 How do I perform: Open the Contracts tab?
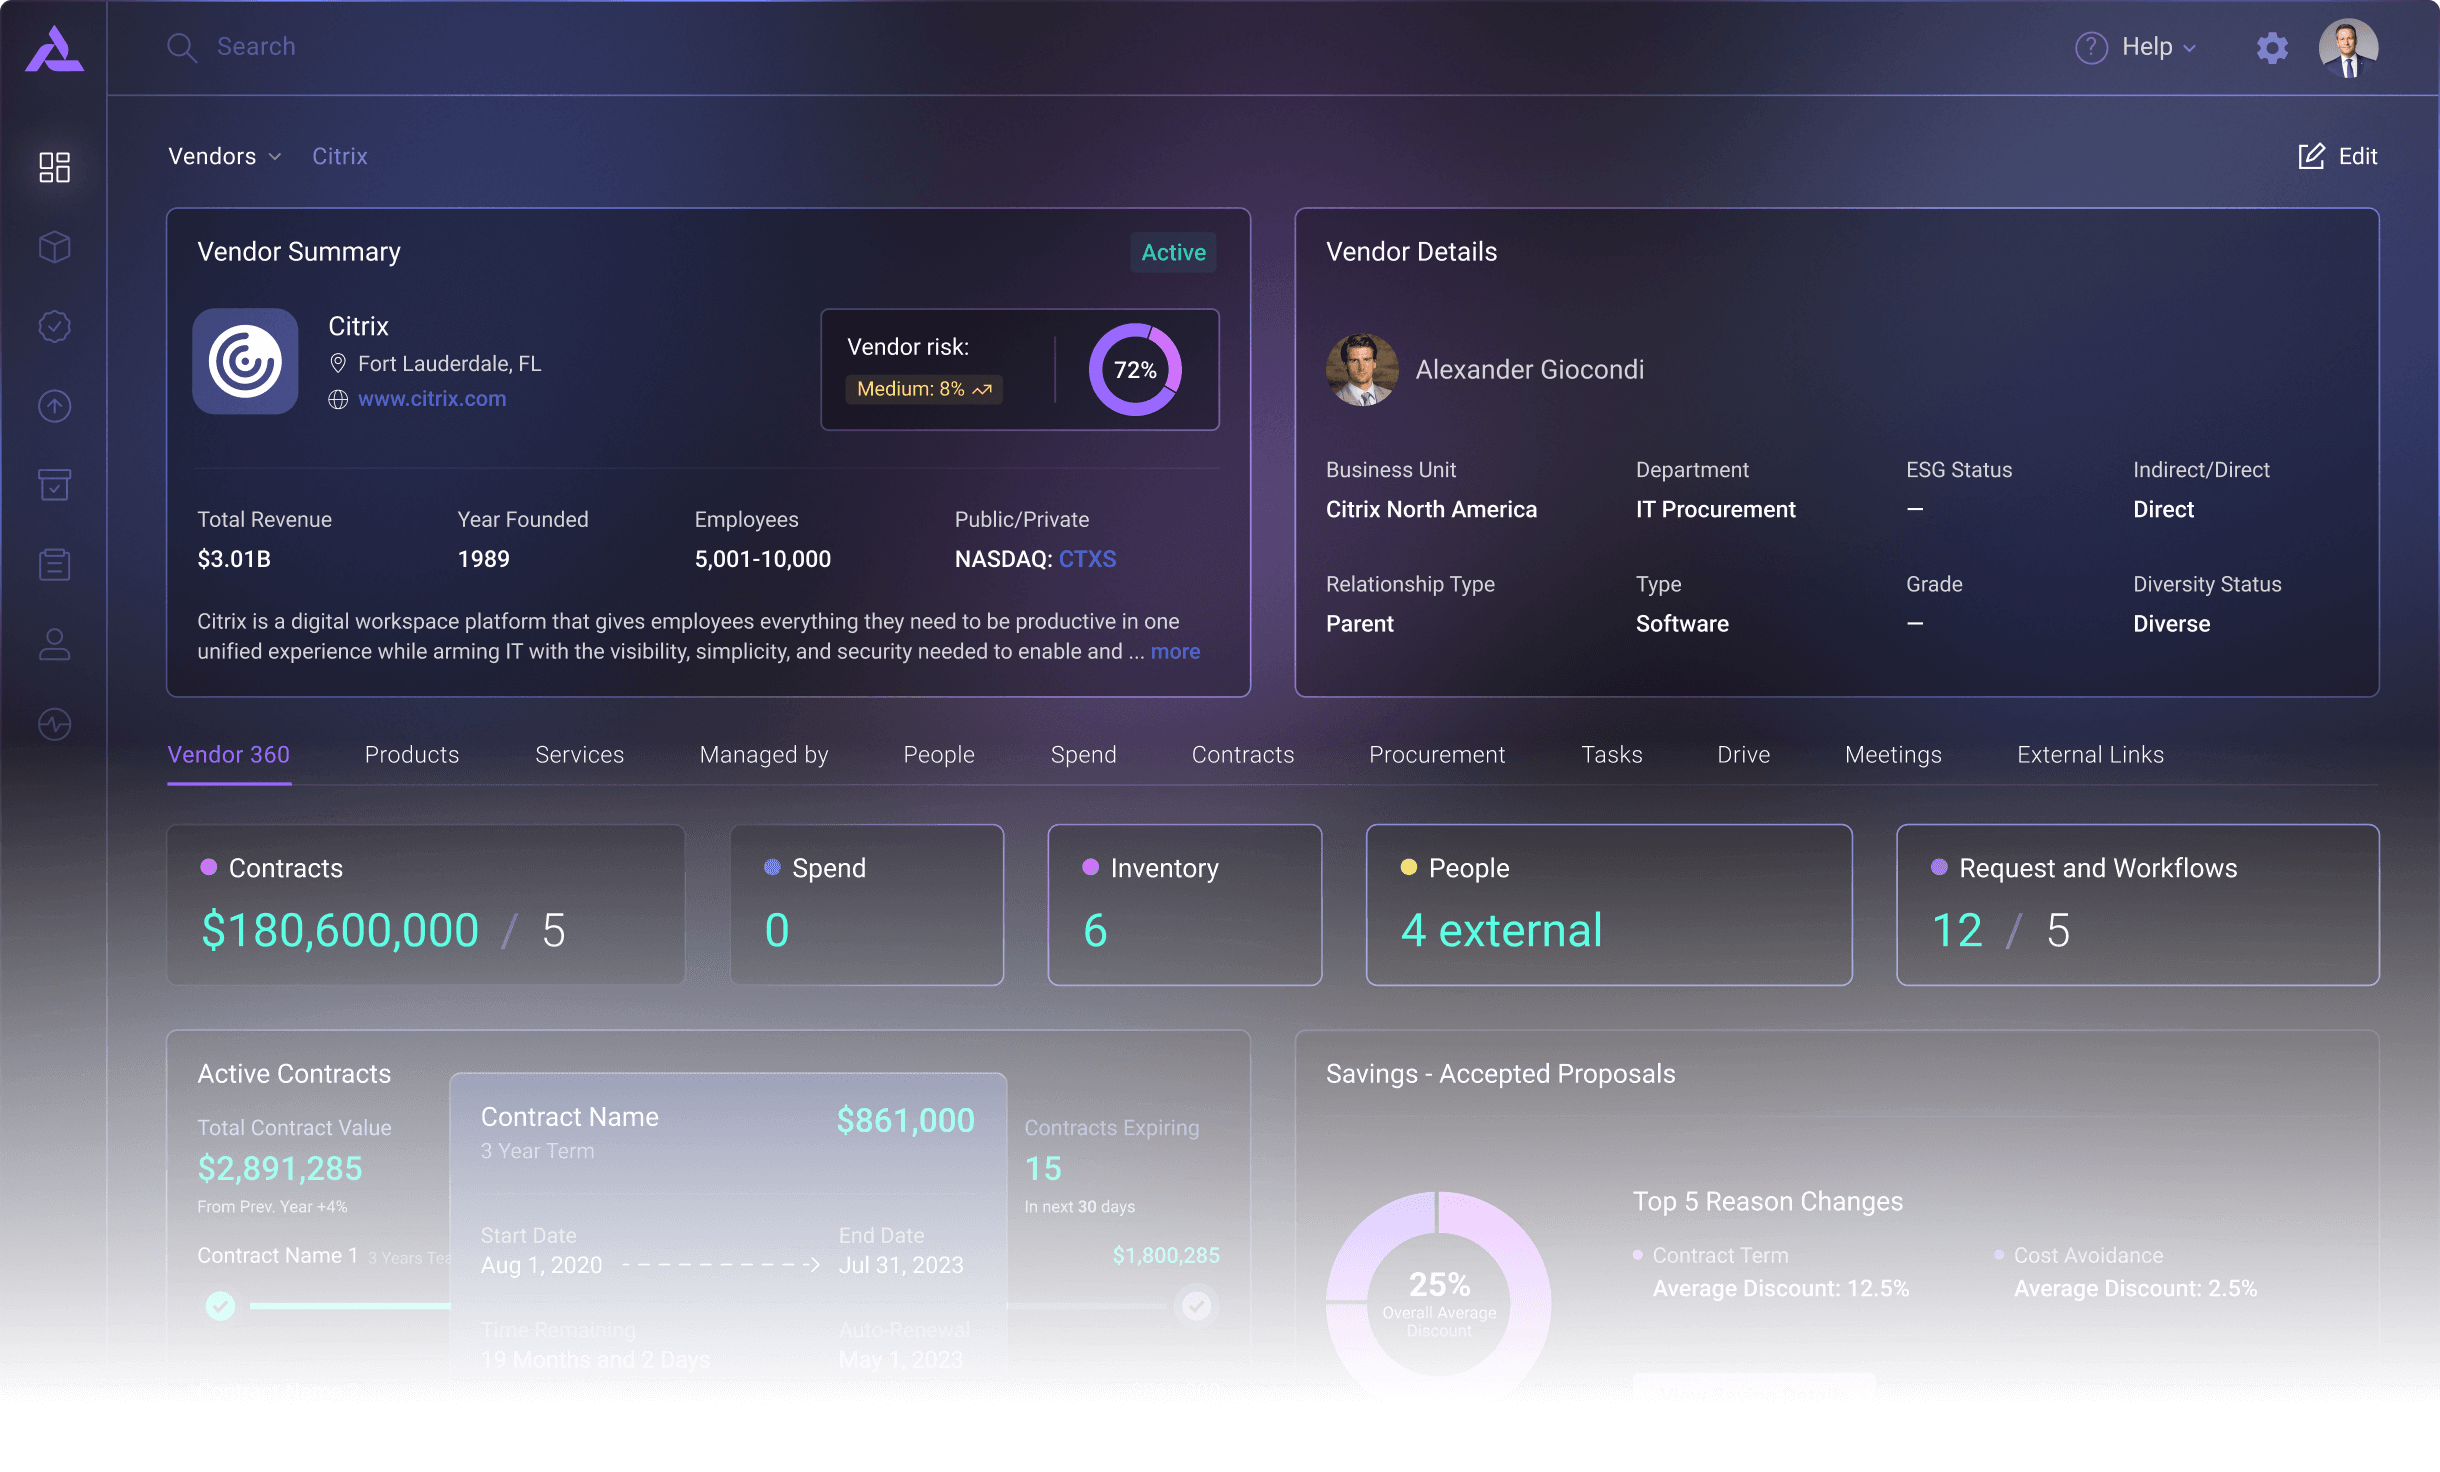click(x=1243, y=755)
